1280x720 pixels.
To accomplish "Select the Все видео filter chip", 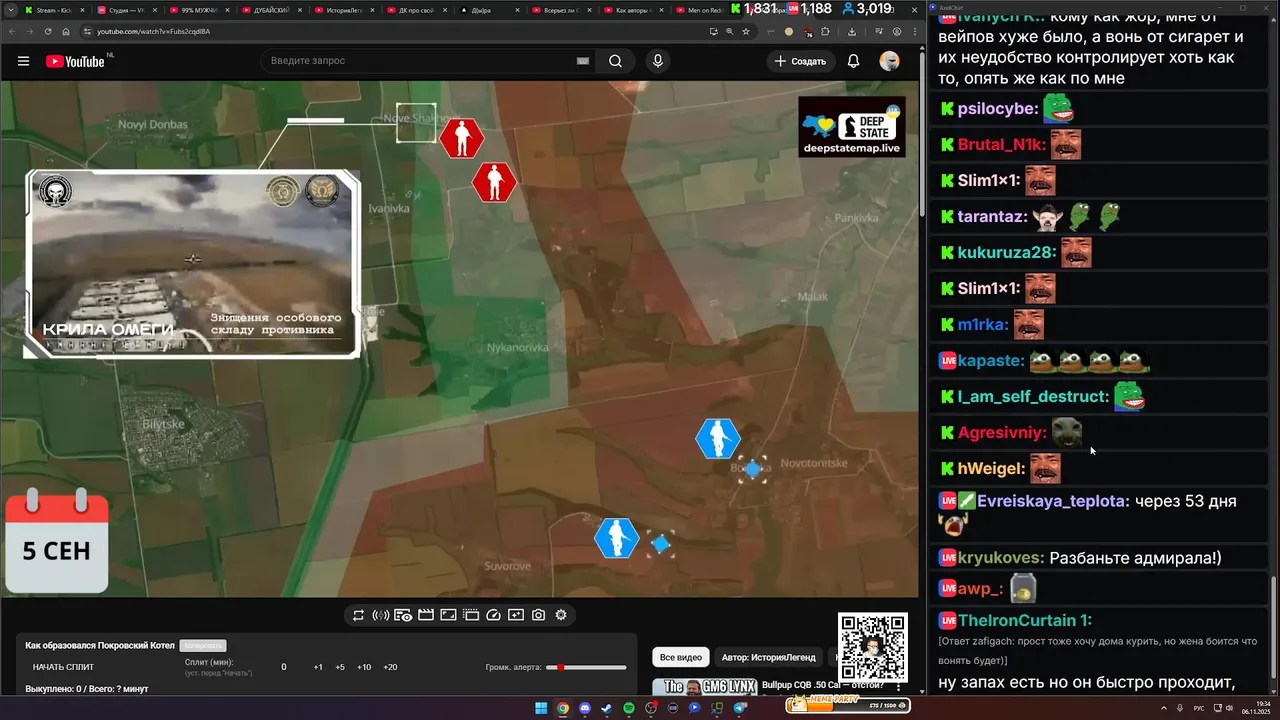I will (x=681, y=657).
